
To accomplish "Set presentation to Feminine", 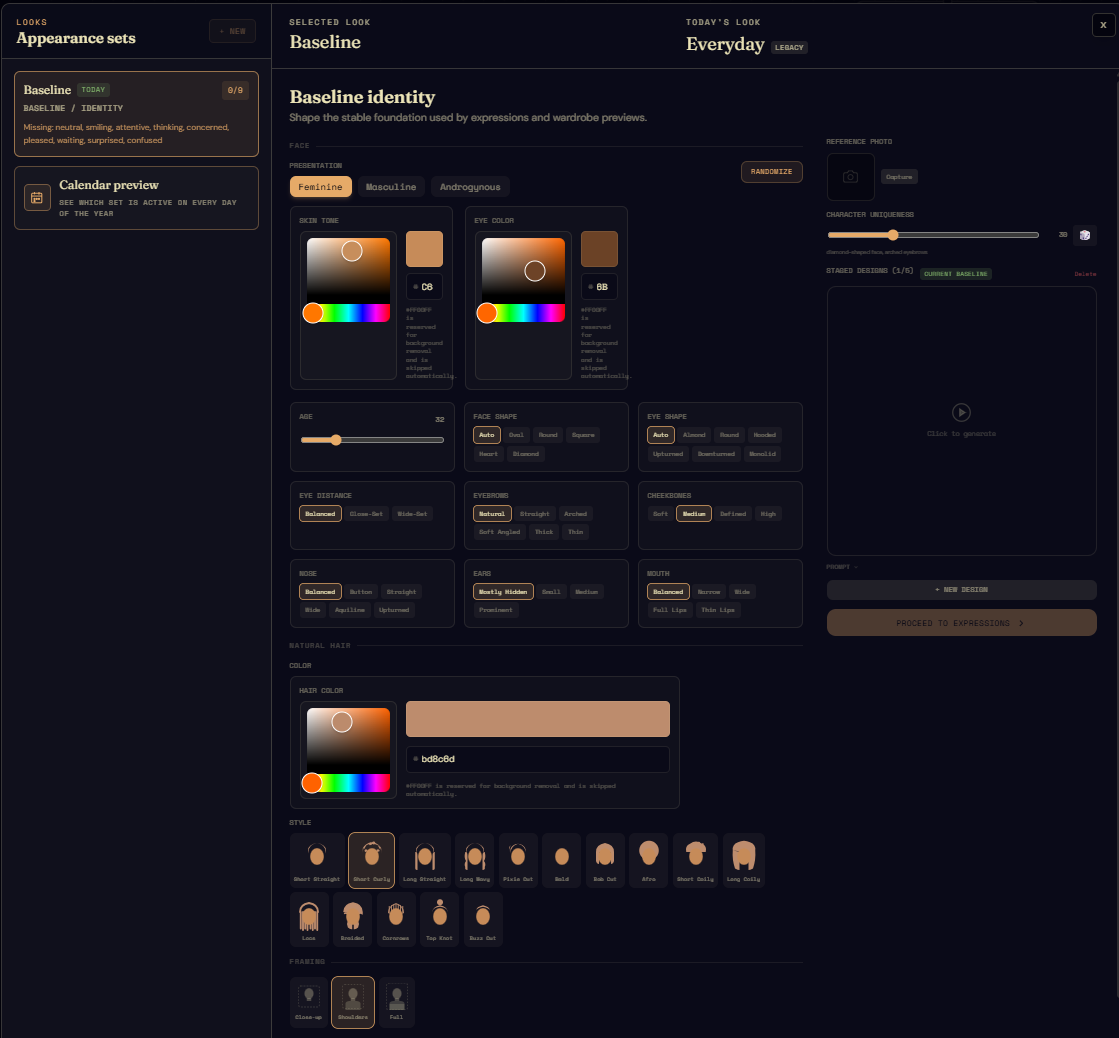I will tap(320, 187).
